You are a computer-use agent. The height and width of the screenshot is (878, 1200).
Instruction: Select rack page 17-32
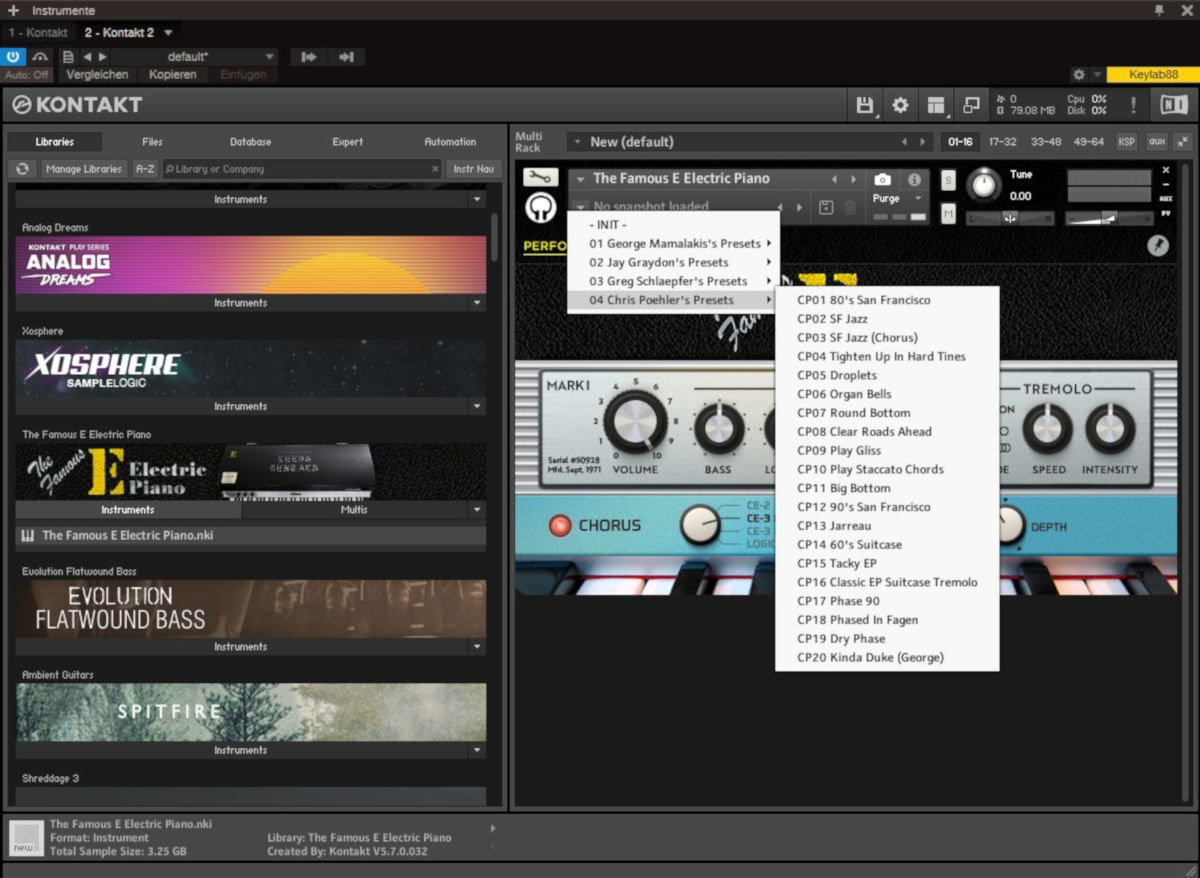[1002, 142]
